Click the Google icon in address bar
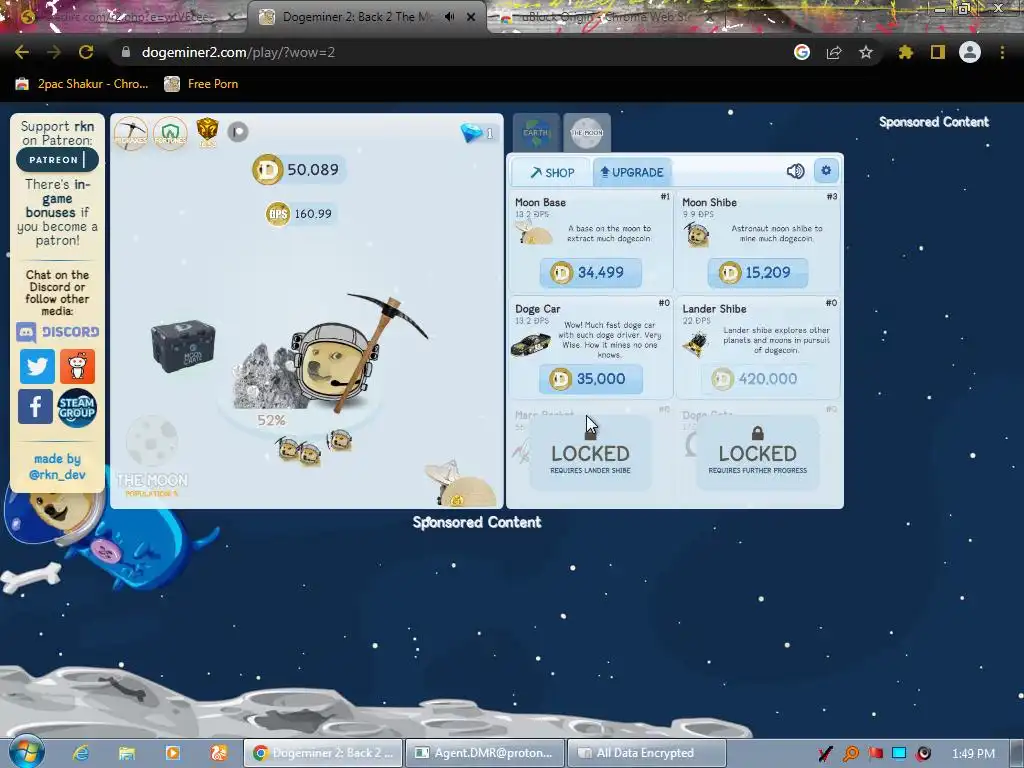1024x768 pixels. point(802,52)
